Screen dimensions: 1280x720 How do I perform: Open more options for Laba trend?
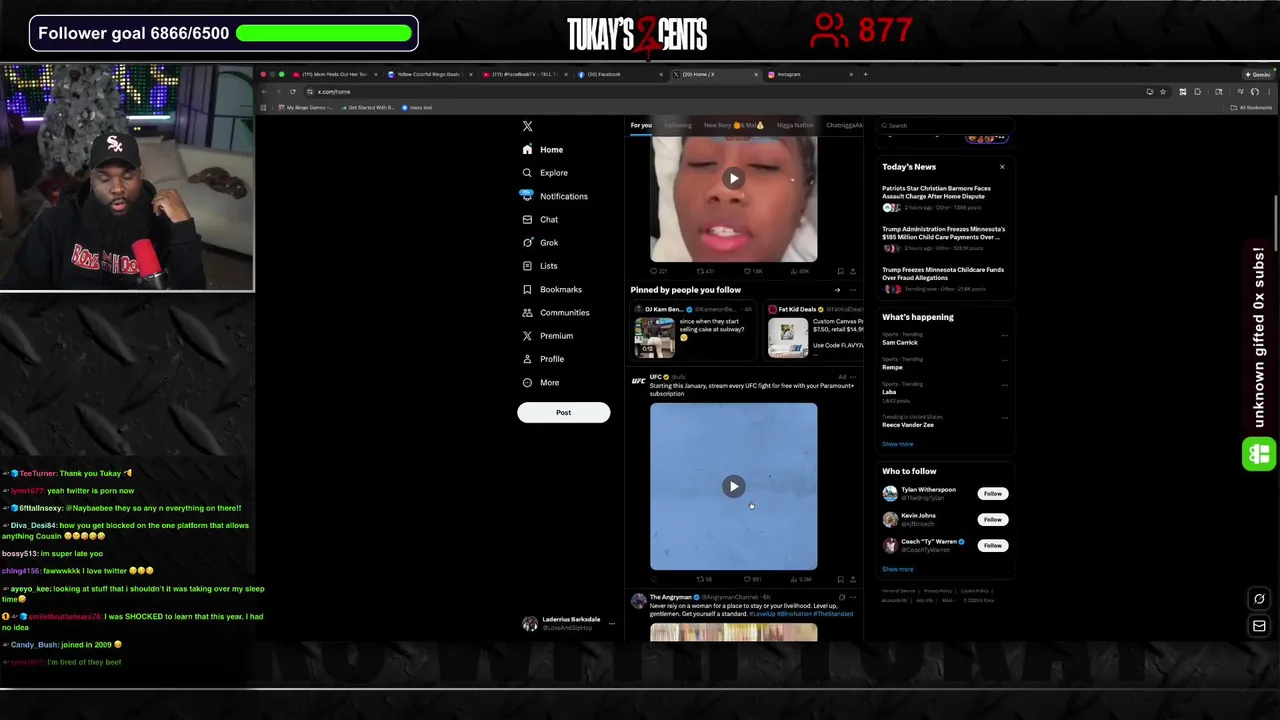(x=1004, y=385)
